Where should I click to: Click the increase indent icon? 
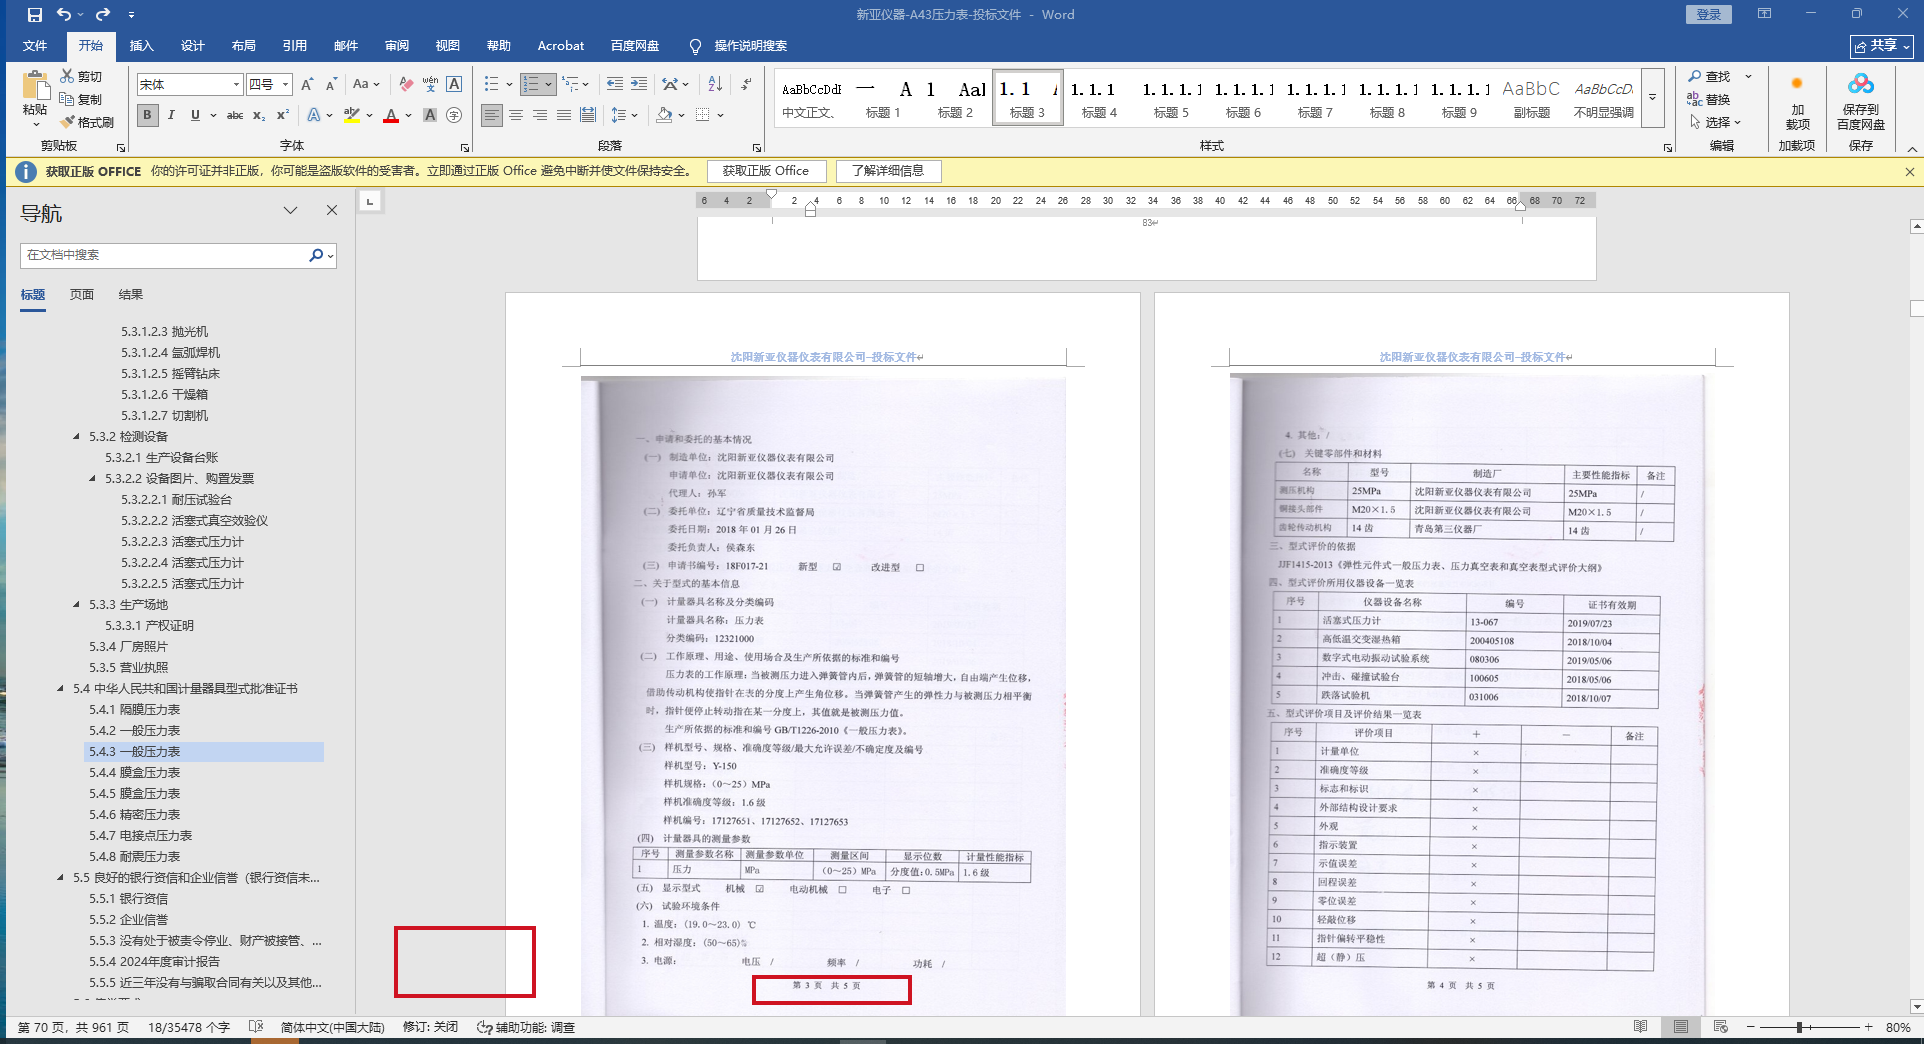point(639,85)
